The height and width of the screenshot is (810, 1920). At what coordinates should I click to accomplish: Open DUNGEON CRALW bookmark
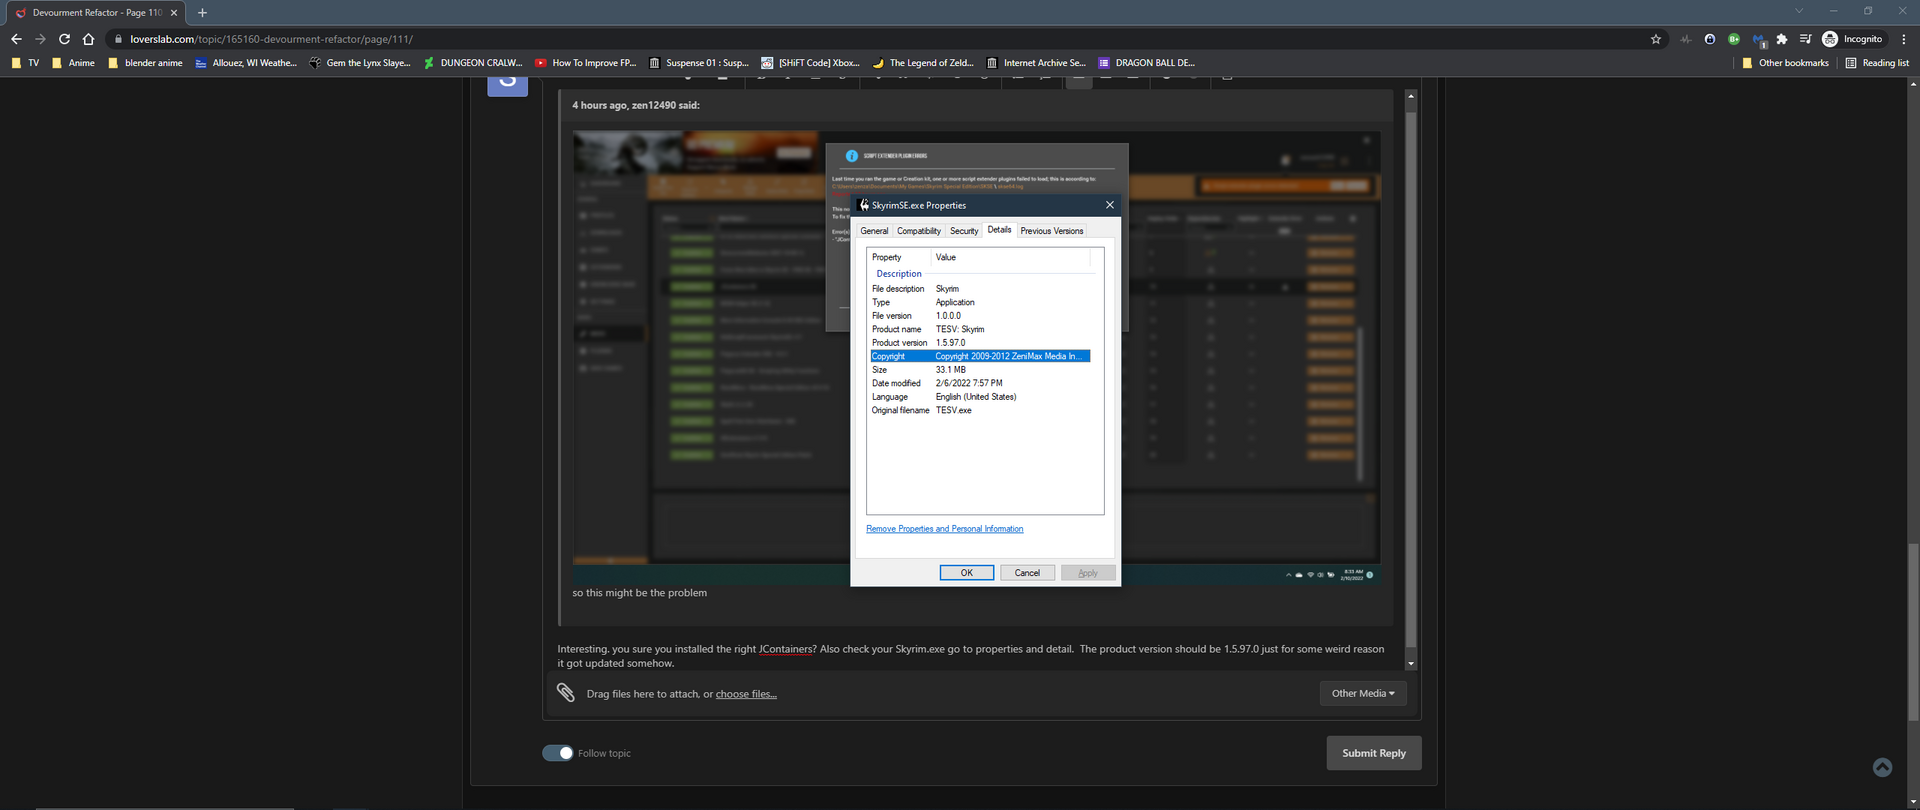pos(473,63)
